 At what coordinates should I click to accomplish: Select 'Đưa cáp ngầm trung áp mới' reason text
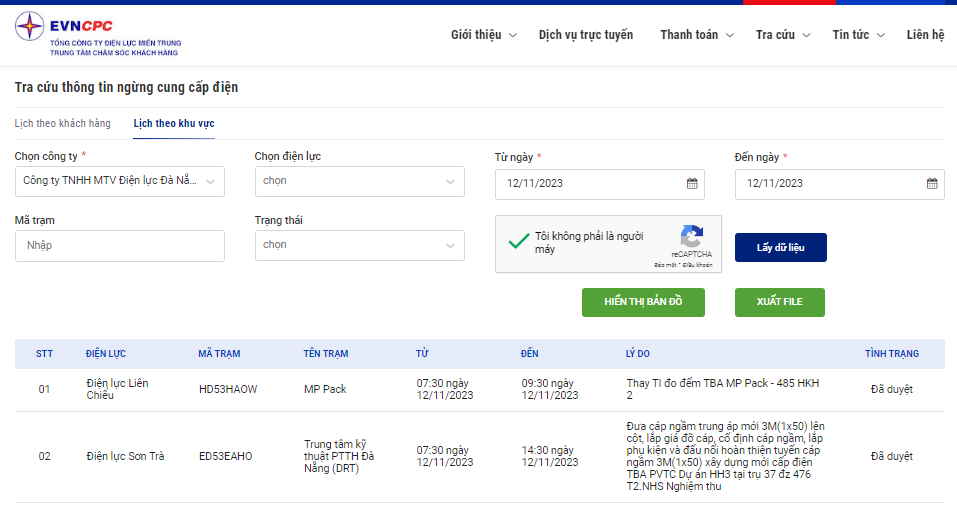pos(726,456)
